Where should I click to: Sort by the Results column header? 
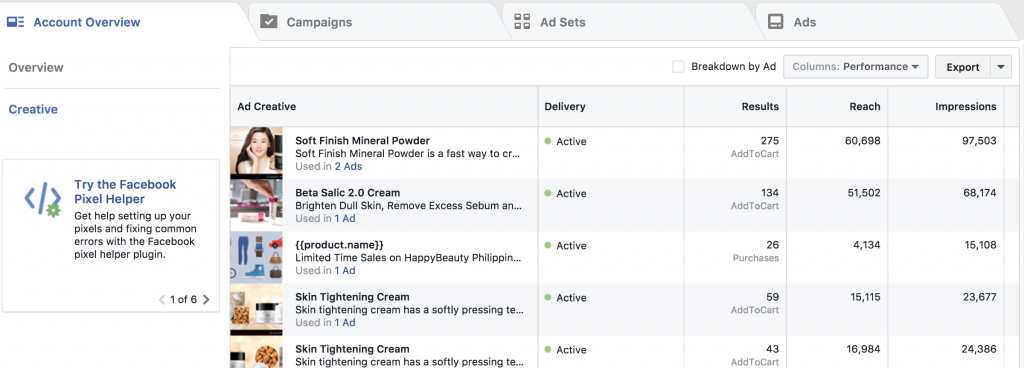pyautogui.click(x=760, y=106)
